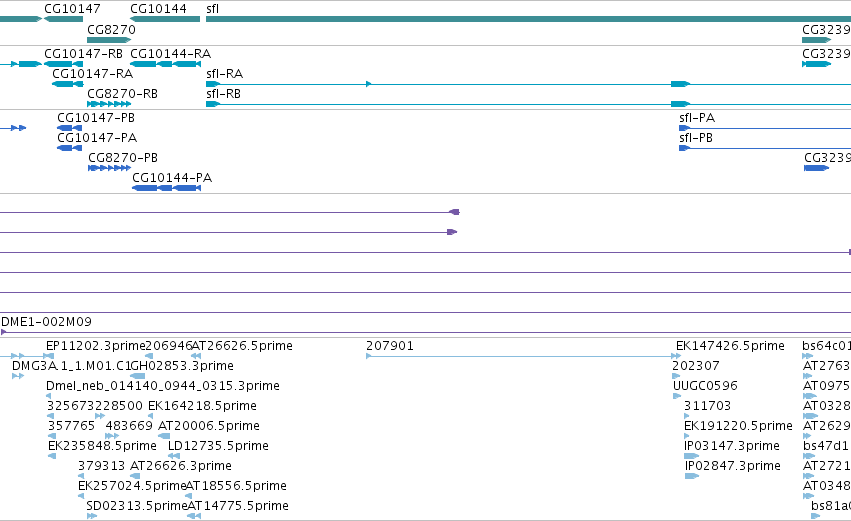Open the CG10147-RB transcript label
This screenshot has width=851, height=521.
tap(83, 53)
